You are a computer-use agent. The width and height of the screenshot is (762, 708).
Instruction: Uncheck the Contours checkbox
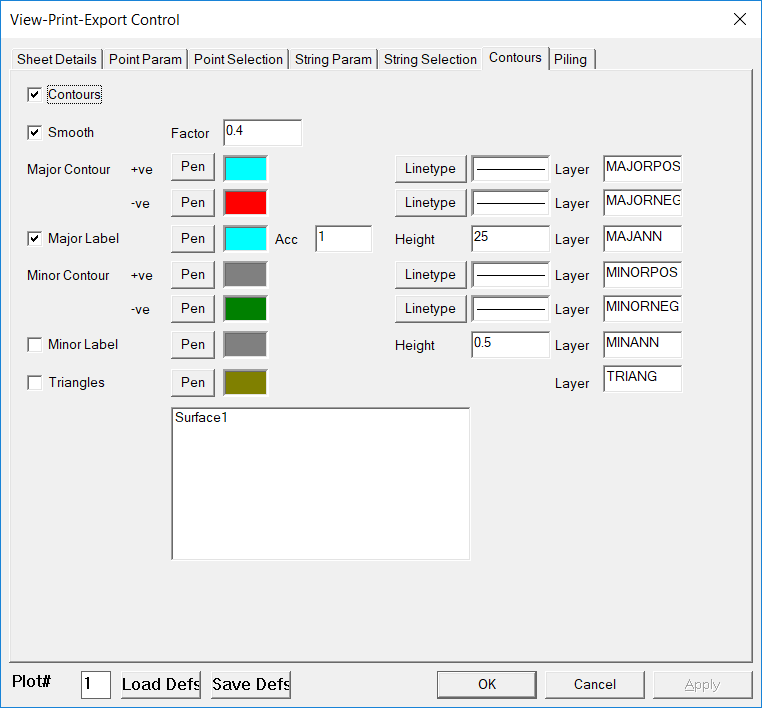coord(35,95)
